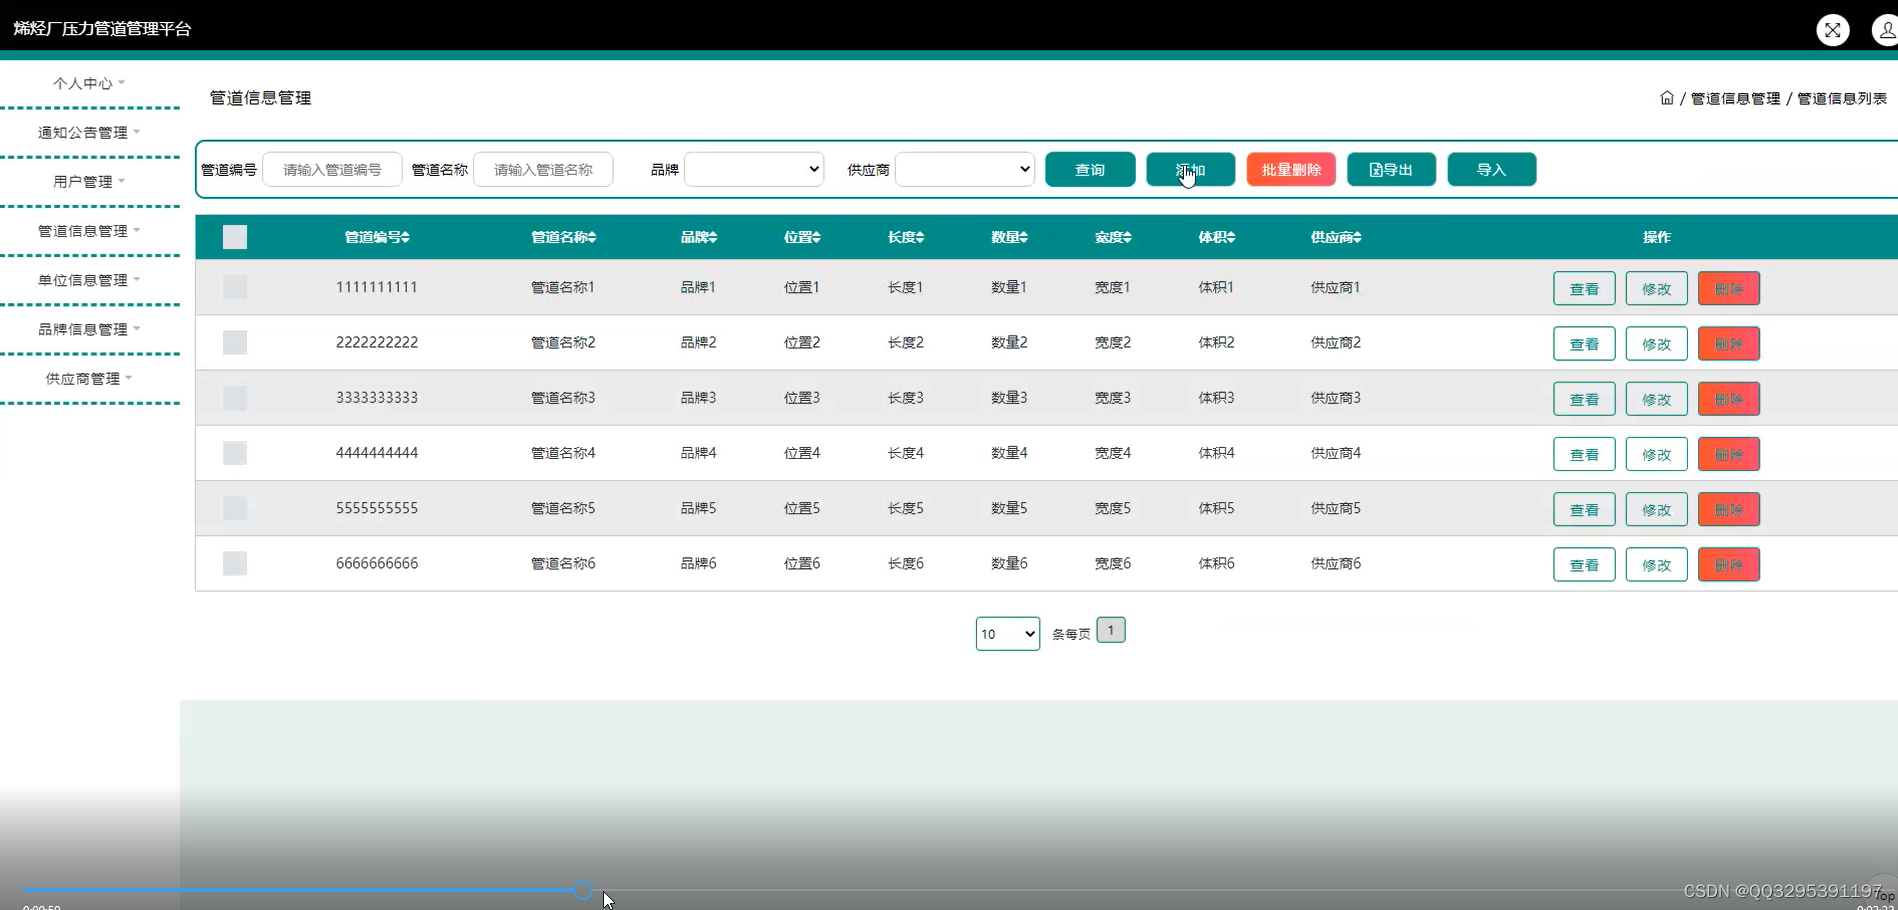Click 查看 for row 管道名称4
This screenshot has width=1898, height=910.
click(1584, 454)
